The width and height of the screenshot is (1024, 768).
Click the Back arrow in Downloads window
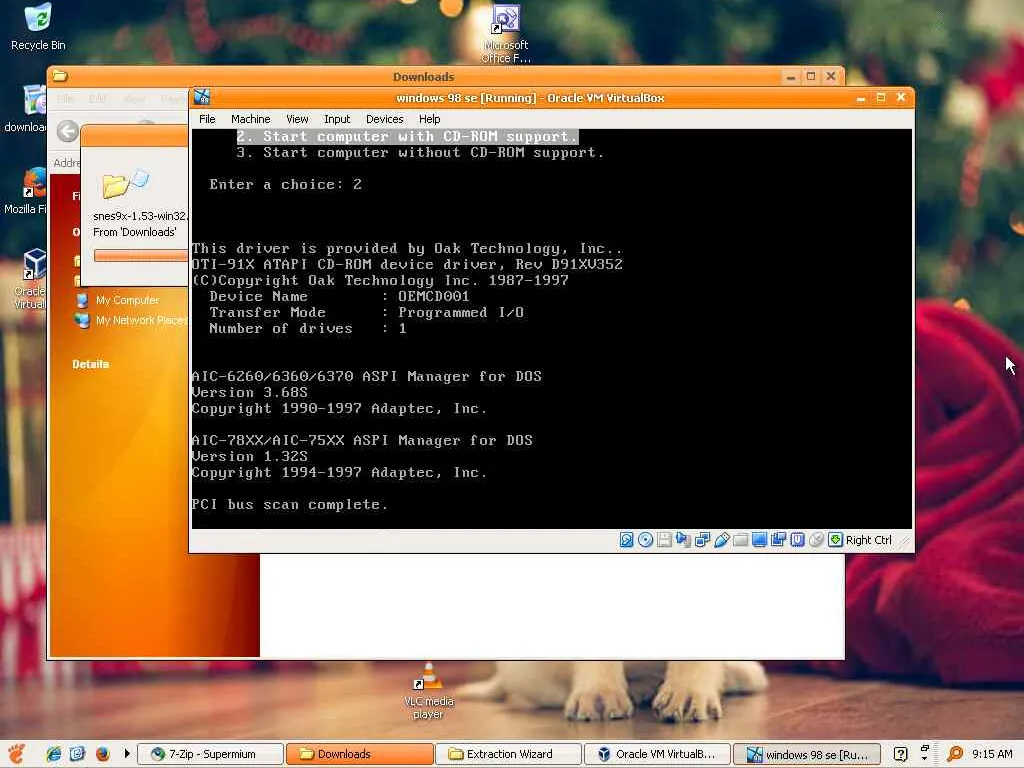(67, 131)
